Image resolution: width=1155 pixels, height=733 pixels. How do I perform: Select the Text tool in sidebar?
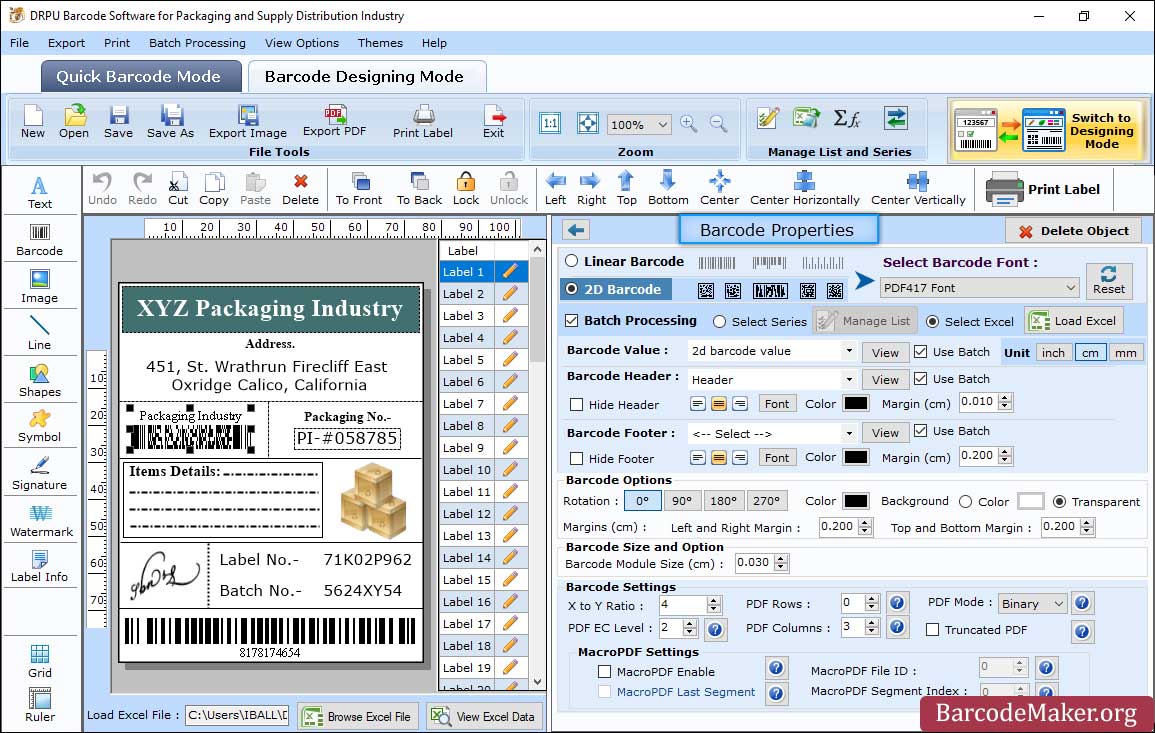(40, 192)
